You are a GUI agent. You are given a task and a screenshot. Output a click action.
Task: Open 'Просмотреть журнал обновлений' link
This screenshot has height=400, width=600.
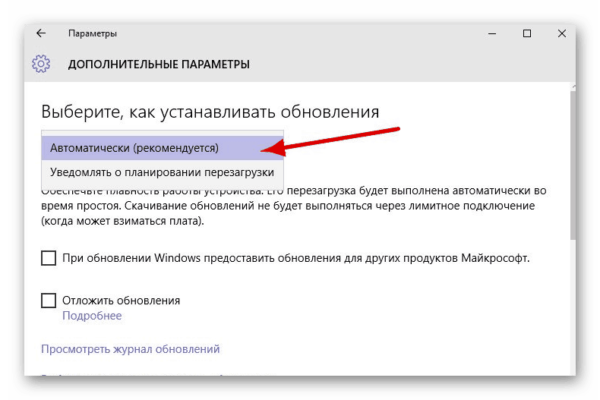coord(130,349)
